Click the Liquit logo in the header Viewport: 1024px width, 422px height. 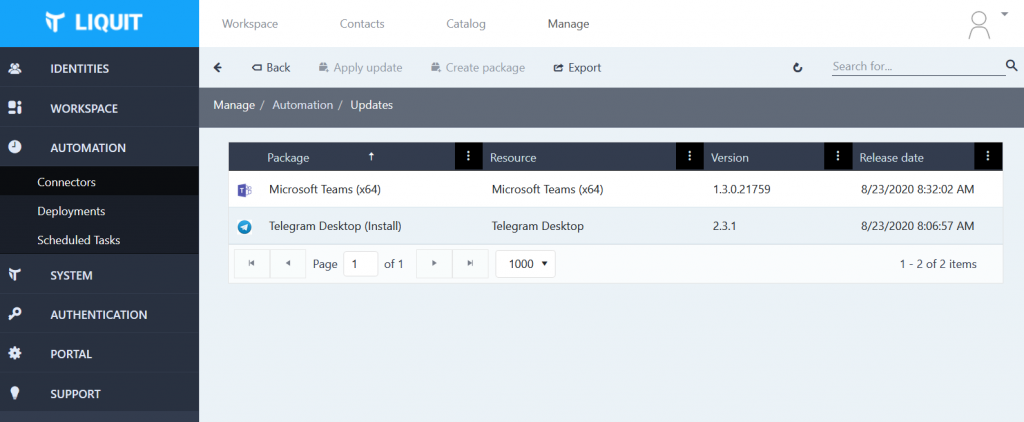(x=93, y=22)
